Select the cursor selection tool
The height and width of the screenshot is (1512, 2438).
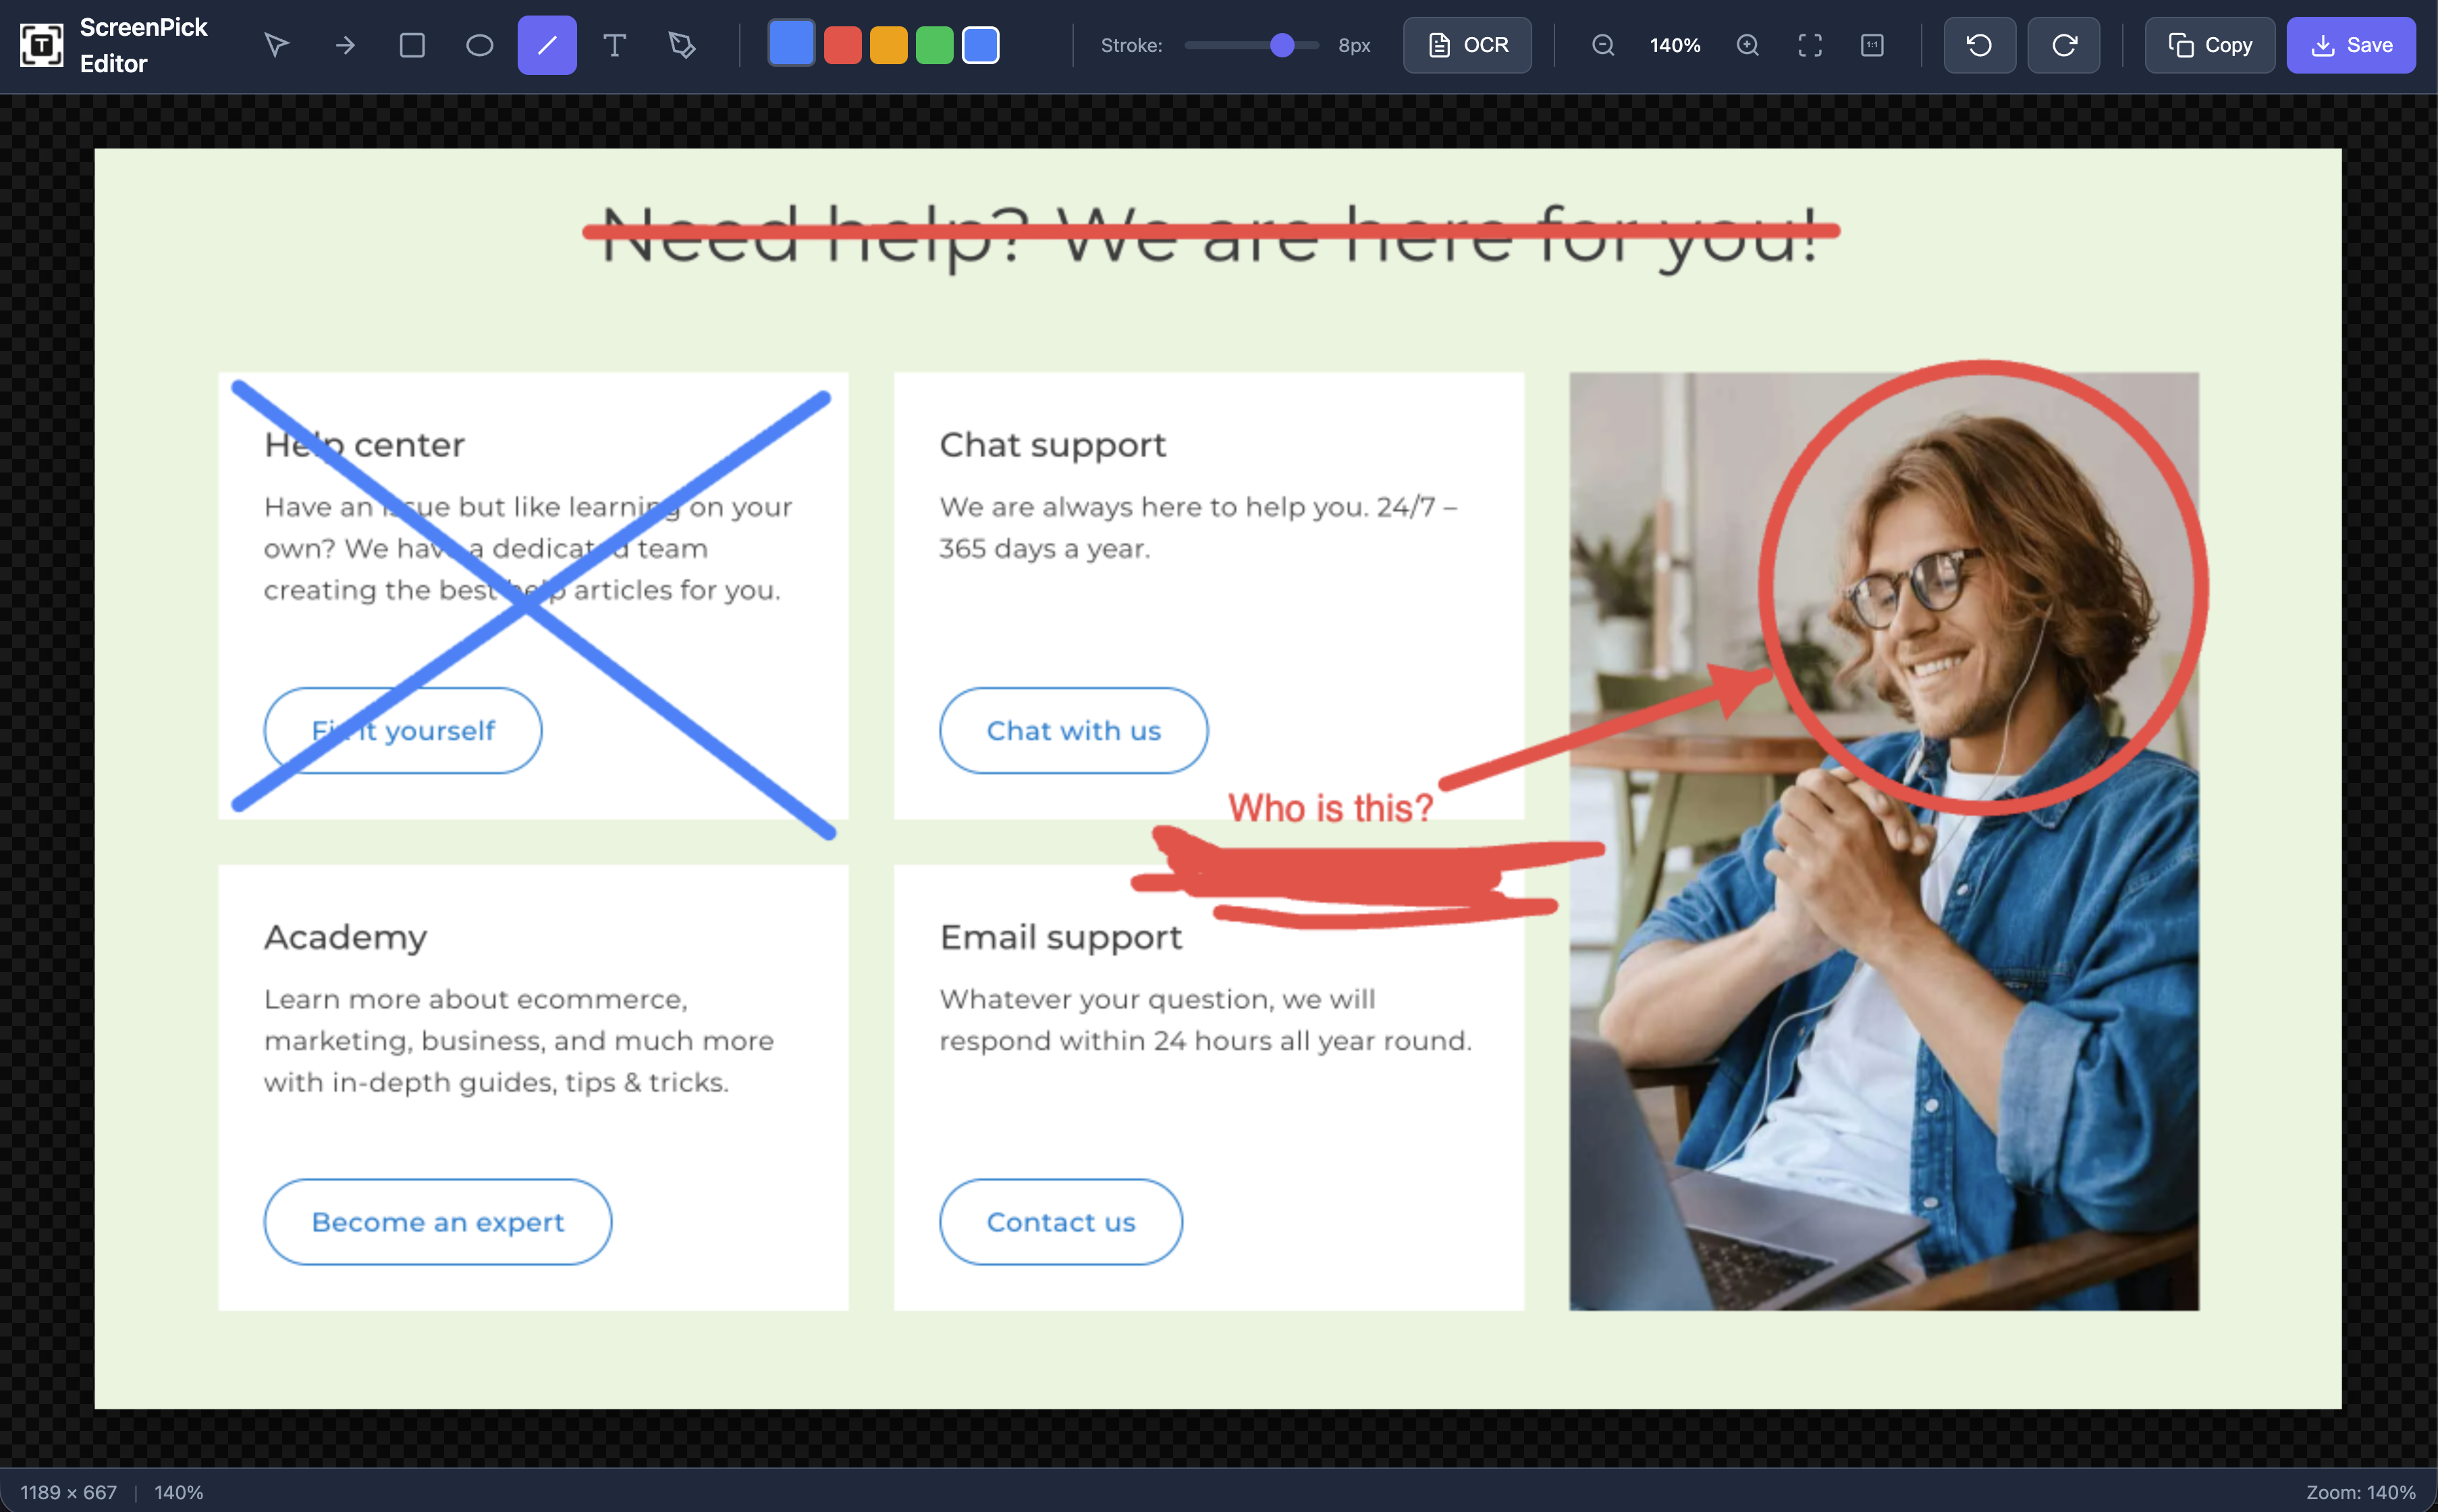coord(277,44)
